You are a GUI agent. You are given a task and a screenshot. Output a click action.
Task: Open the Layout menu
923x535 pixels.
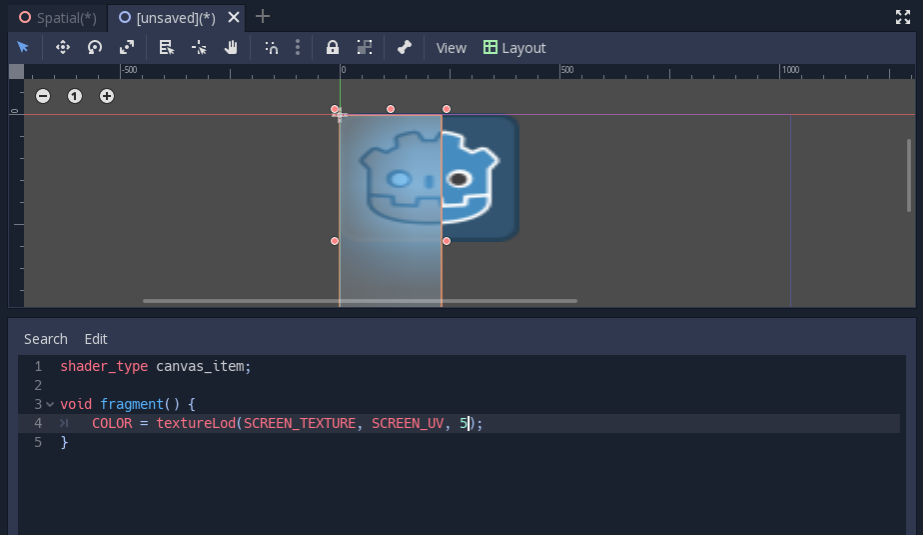point(514,48)
